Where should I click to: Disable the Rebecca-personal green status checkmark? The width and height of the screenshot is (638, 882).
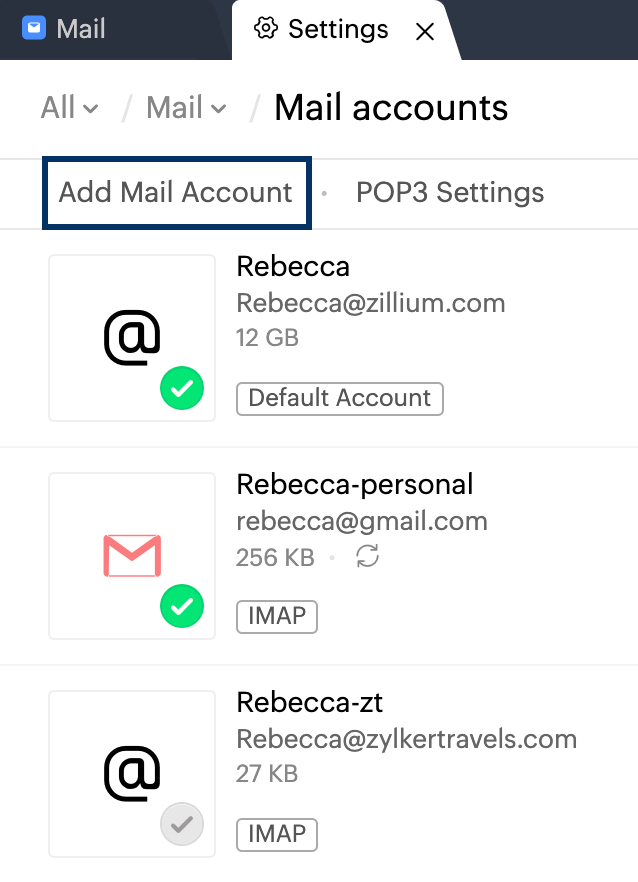(182, 606)
